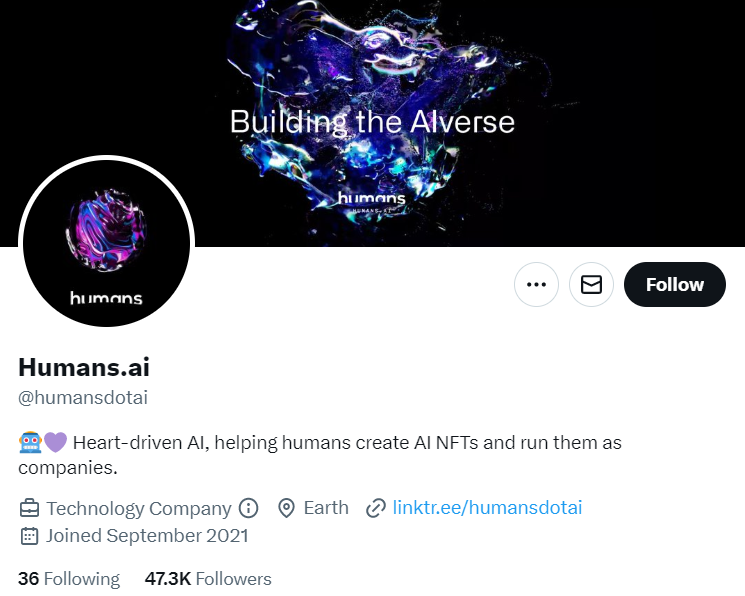
Task: Click the briefcase category icon
Action: click(x=29, y=508)
